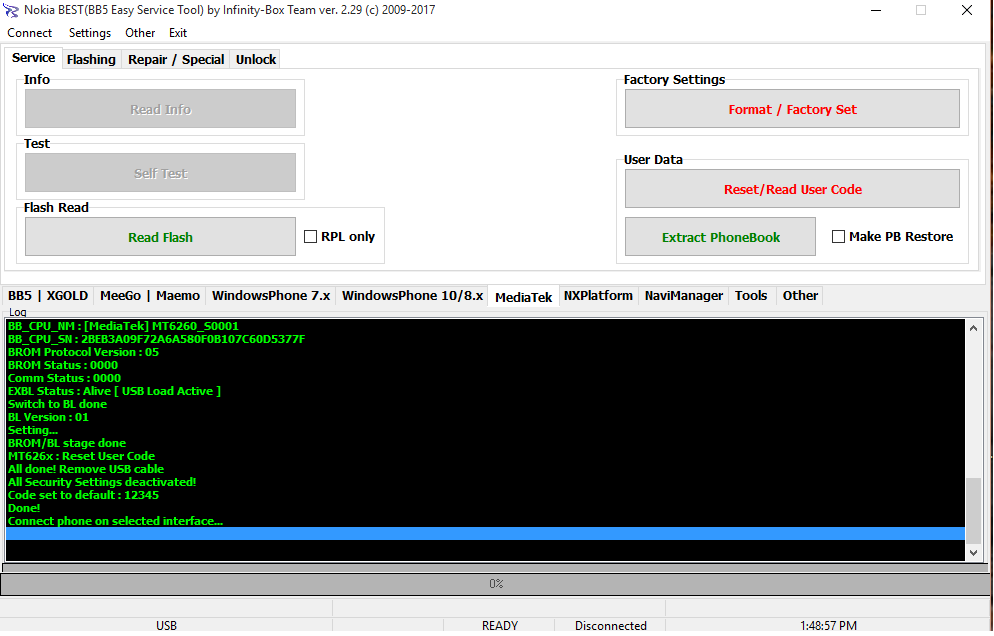Select the BB5 | XGOLD platform tab
The width and height of the screenshot is (994, 636).
pyautogui.click(x=48, y=295)
